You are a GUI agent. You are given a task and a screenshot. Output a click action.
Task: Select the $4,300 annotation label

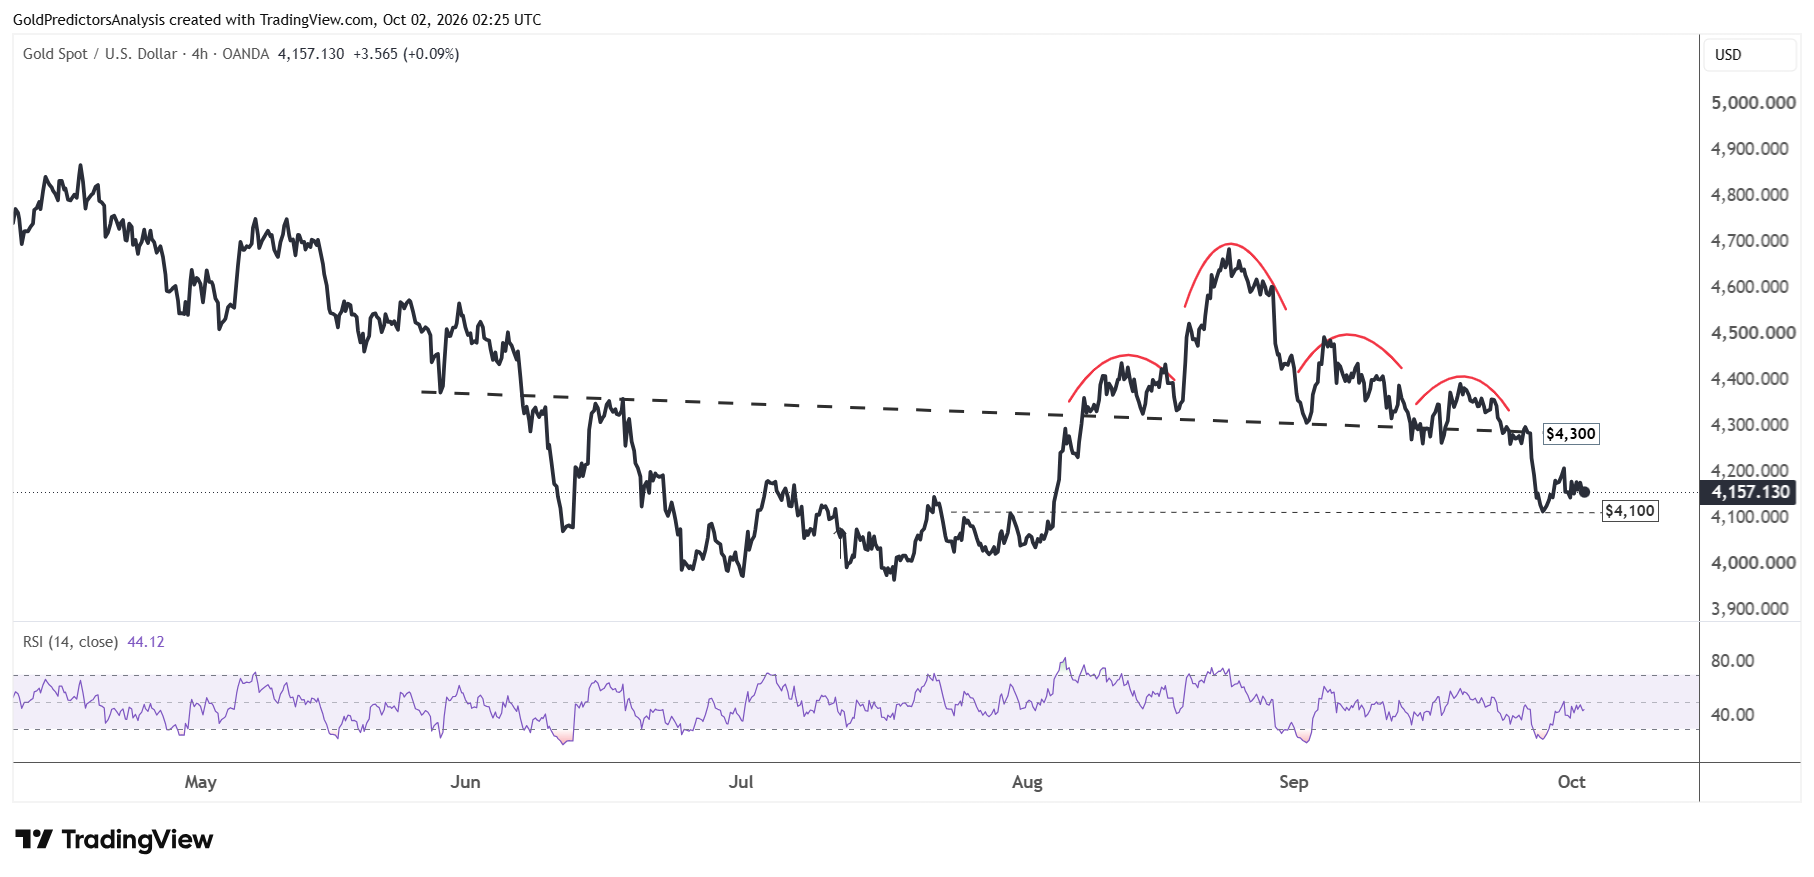[x=1571, y=434]
